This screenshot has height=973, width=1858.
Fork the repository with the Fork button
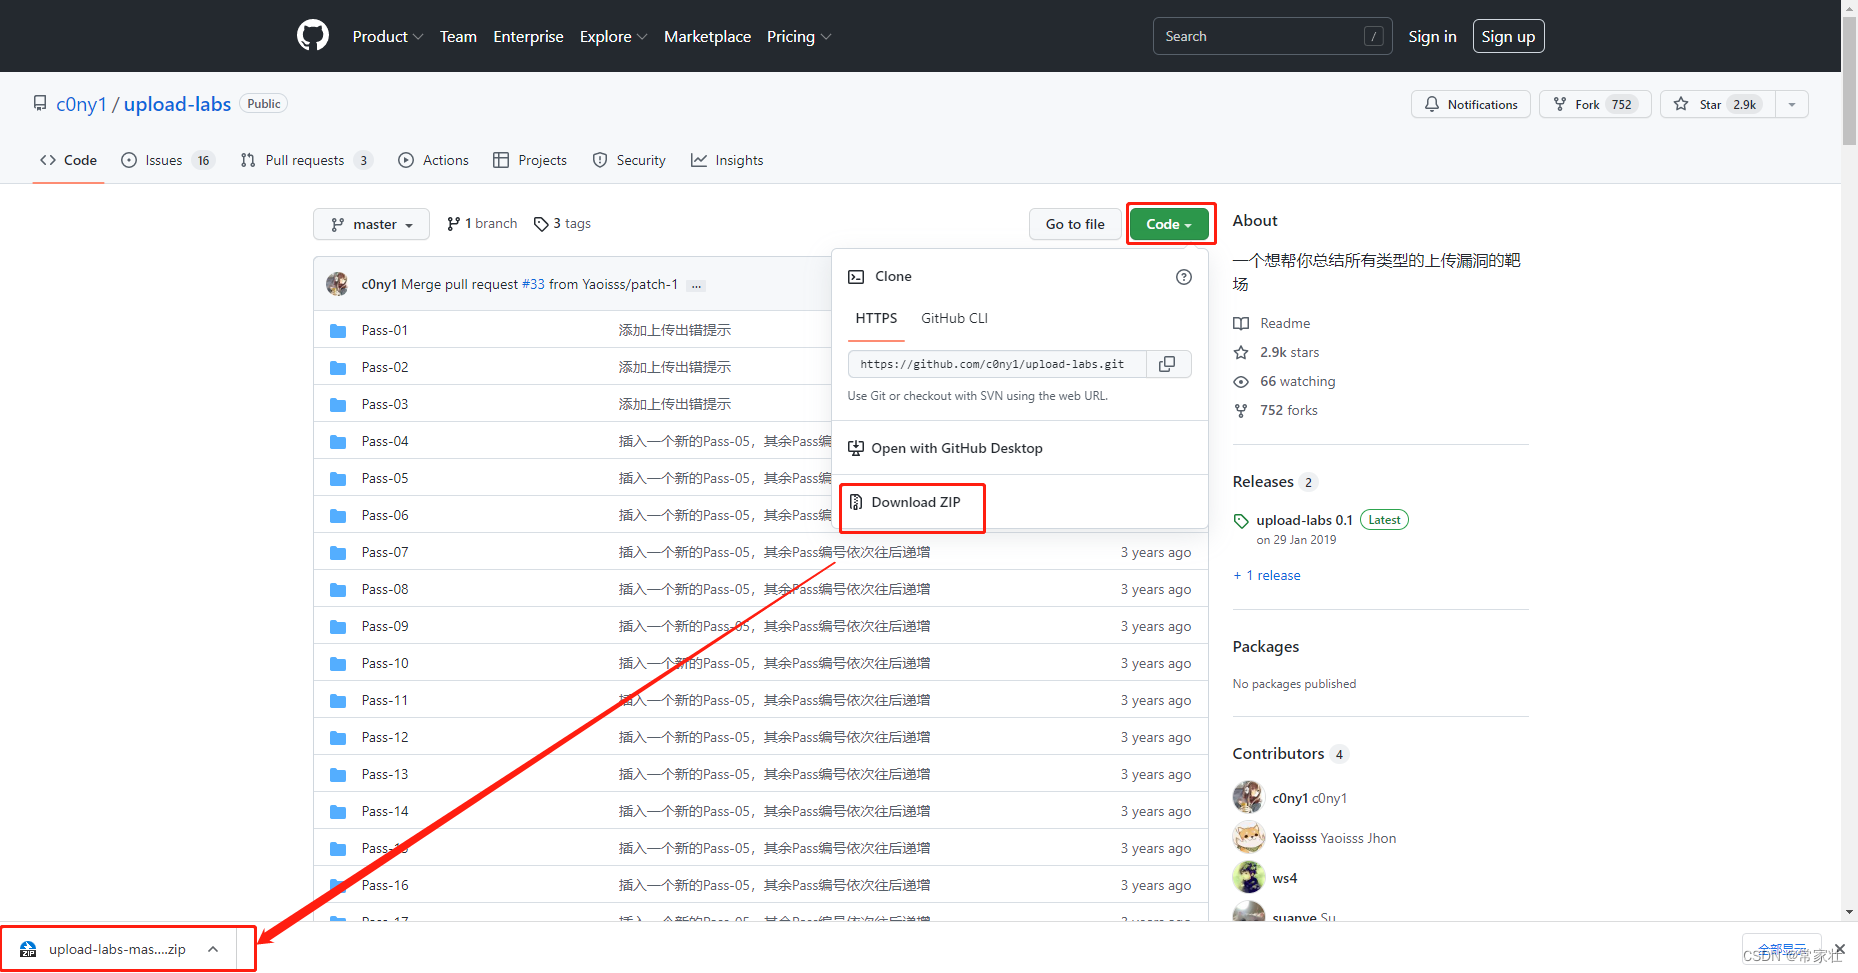[1595, 104]
